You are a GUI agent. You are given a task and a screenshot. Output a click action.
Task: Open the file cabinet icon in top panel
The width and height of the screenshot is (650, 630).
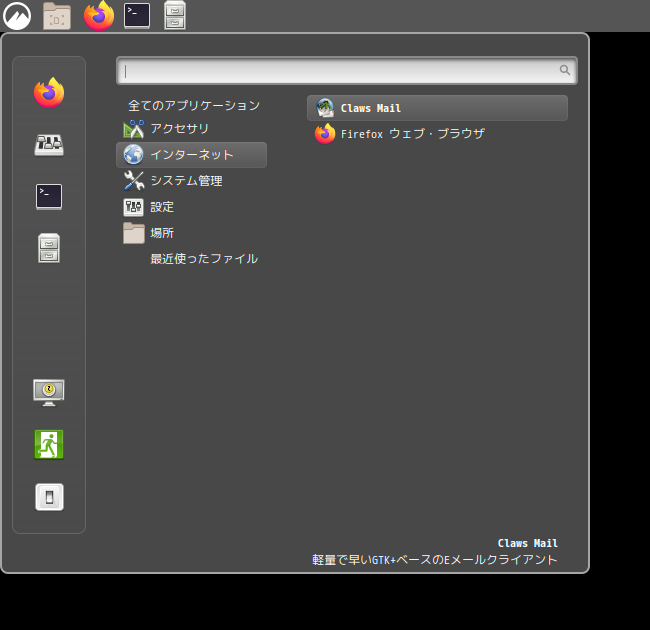click(175, 16)
